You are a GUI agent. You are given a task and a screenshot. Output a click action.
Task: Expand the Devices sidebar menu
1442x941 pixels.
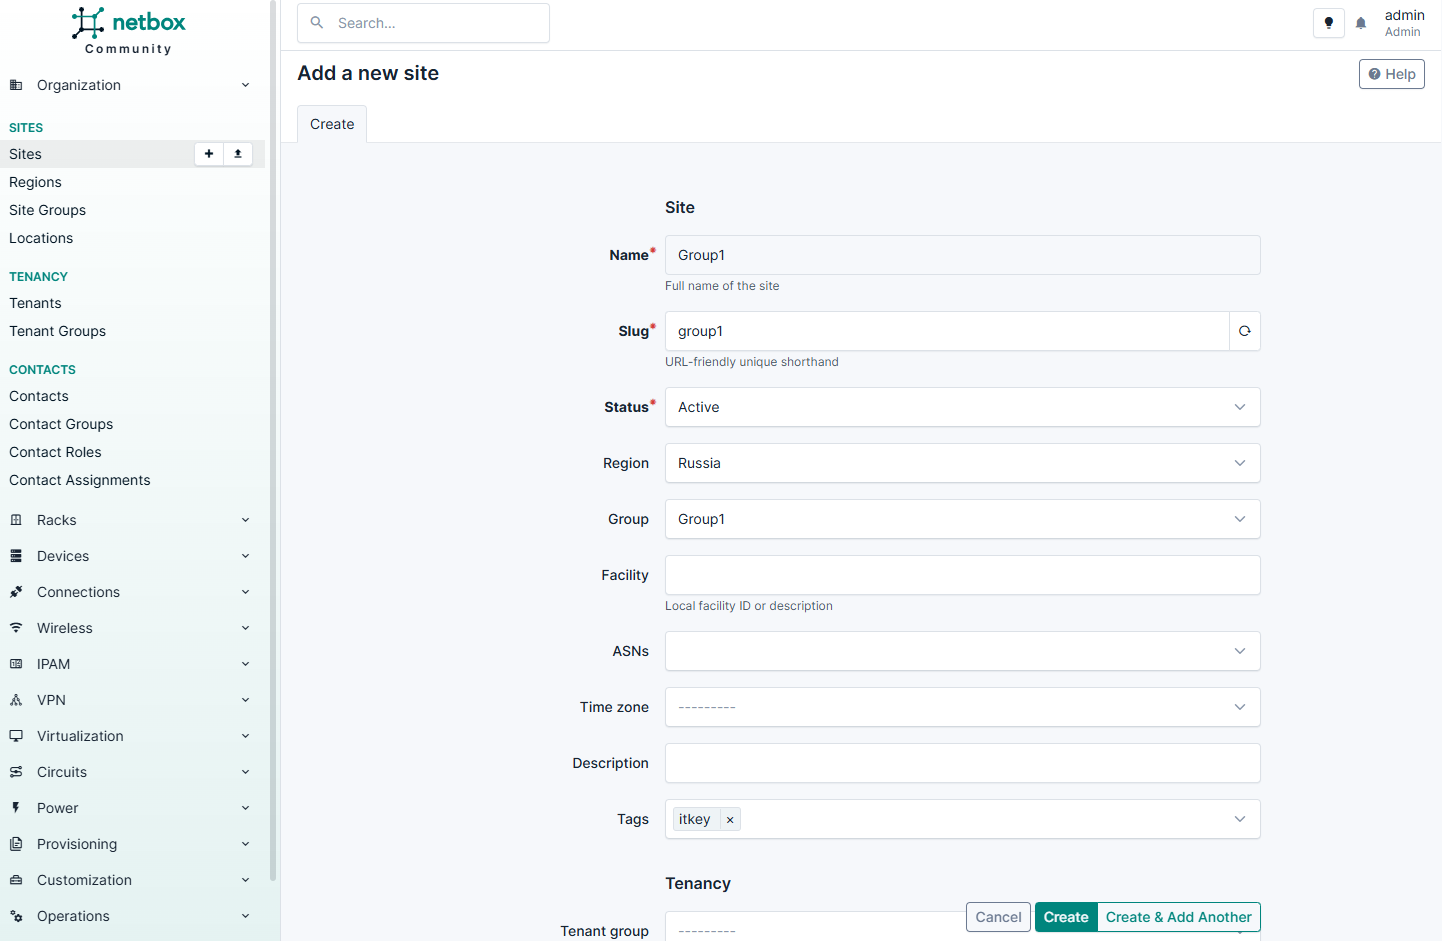click(x=128, y=556)
